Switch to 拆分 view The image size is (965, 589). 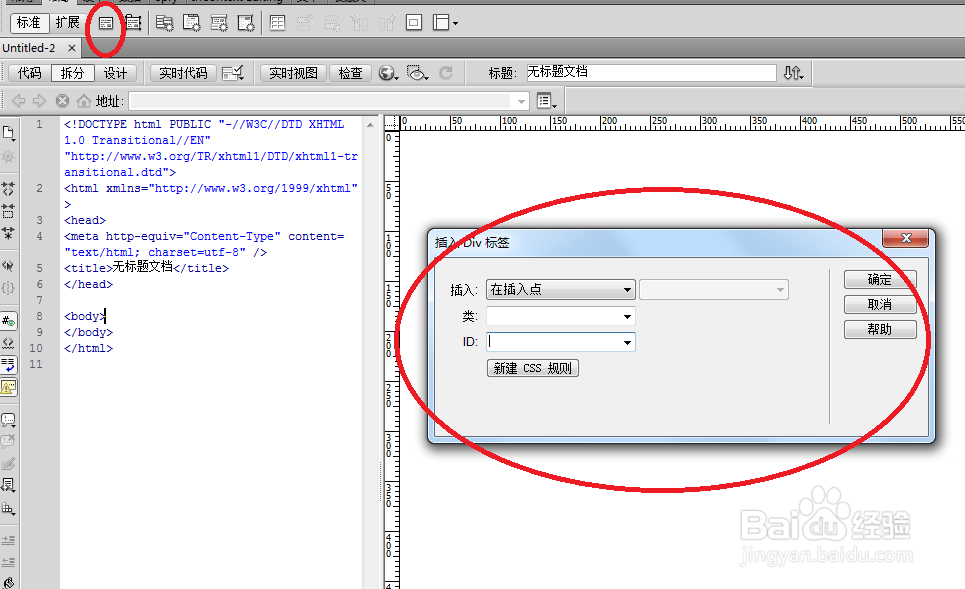point(73,73)
